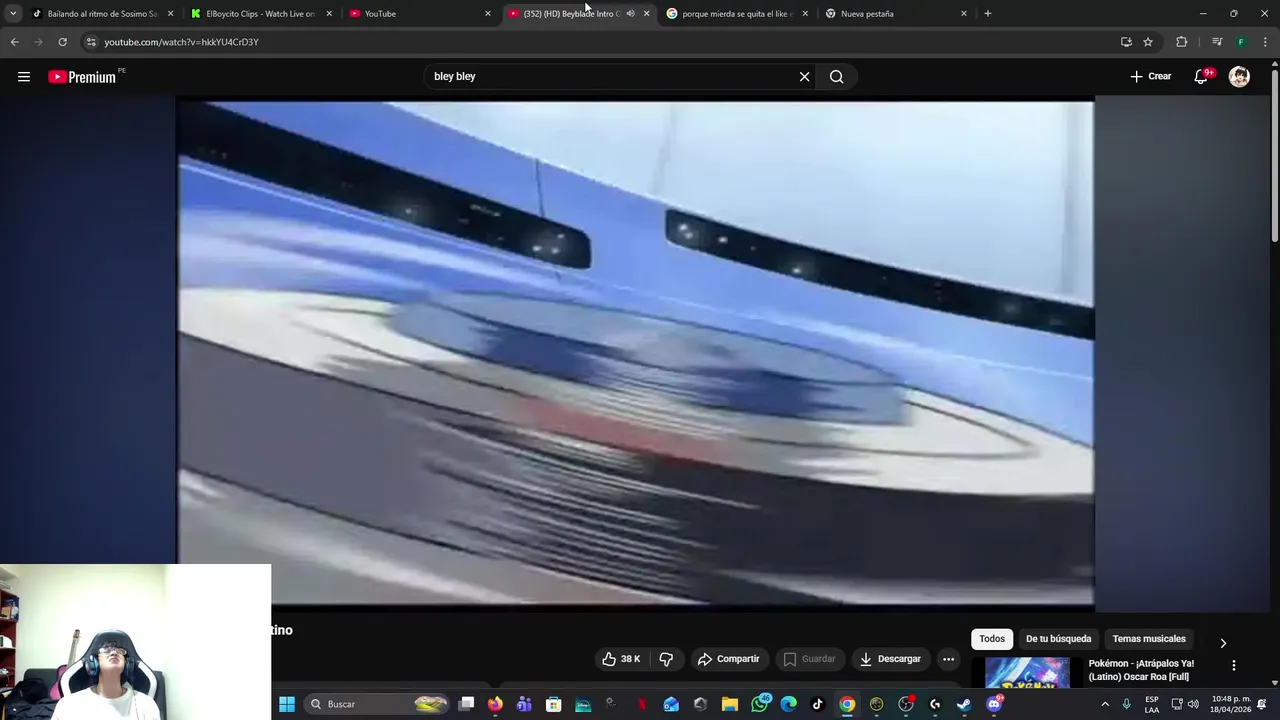
Task: Open more actions three-dot menu under video
Action: tap(948, 659)
